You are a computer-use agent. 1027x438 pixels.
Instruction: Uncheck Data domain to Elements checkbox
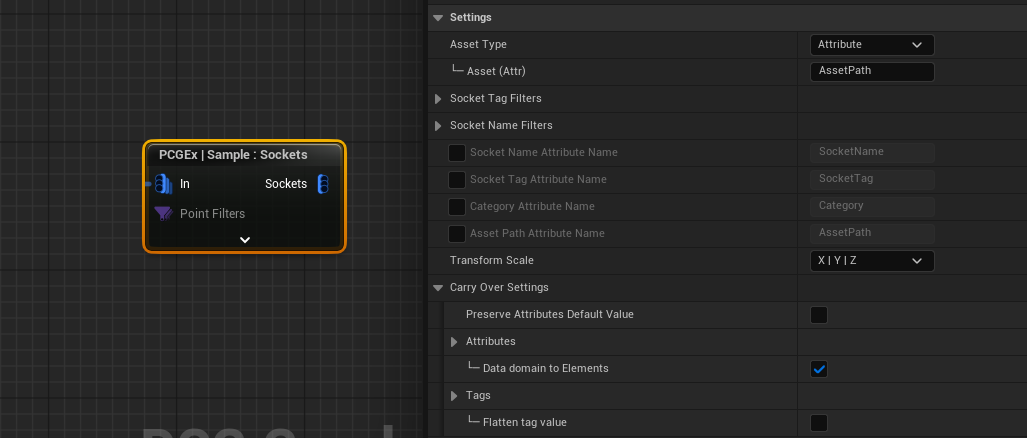[819, 369]
